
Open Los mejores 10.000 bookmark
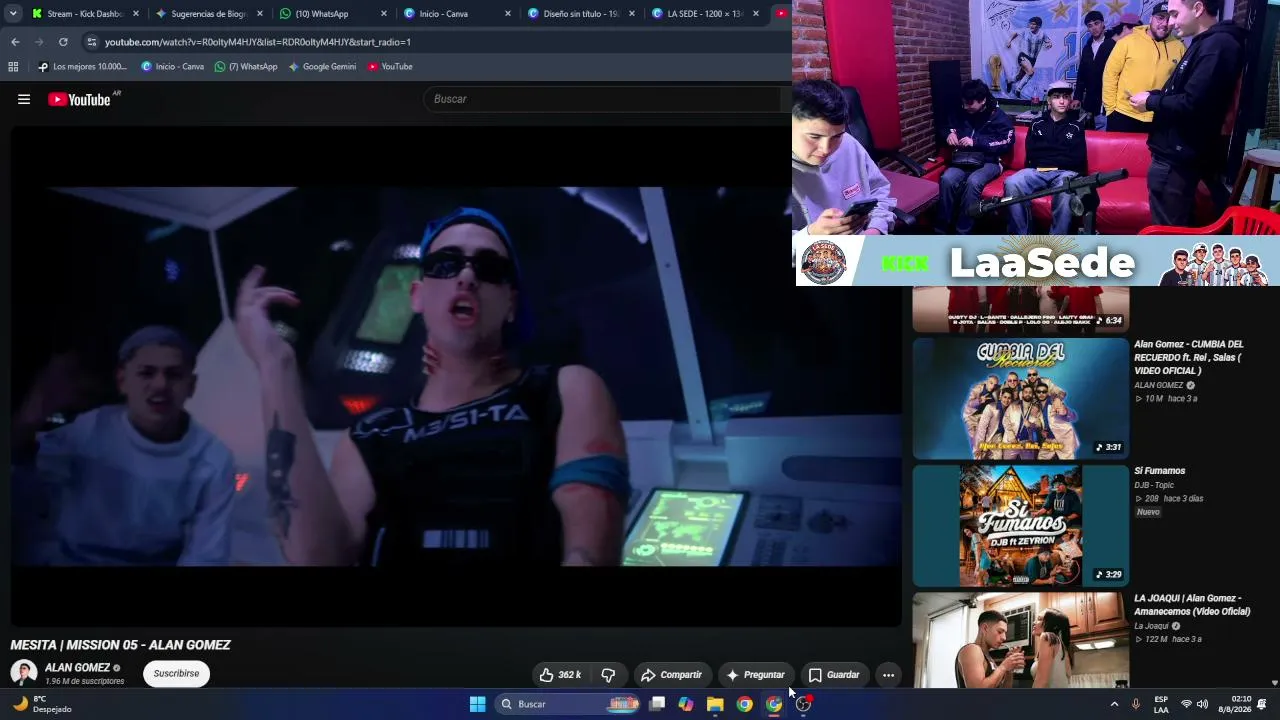coord(82,67)
